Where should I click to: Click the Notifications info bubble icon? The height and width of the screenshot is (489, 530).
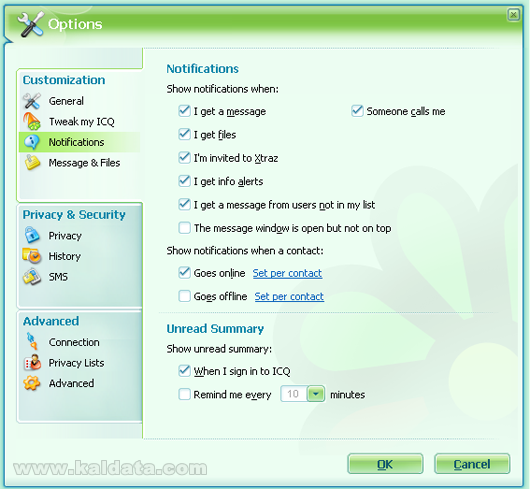pyautogui.click(x=32, y=142)
